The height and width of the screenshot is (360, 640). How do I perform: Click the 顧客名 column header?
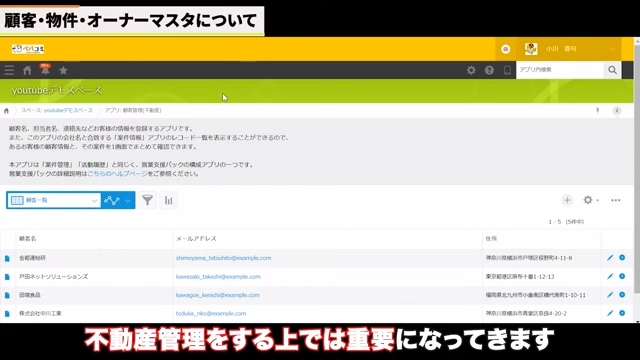coord(27,238)
